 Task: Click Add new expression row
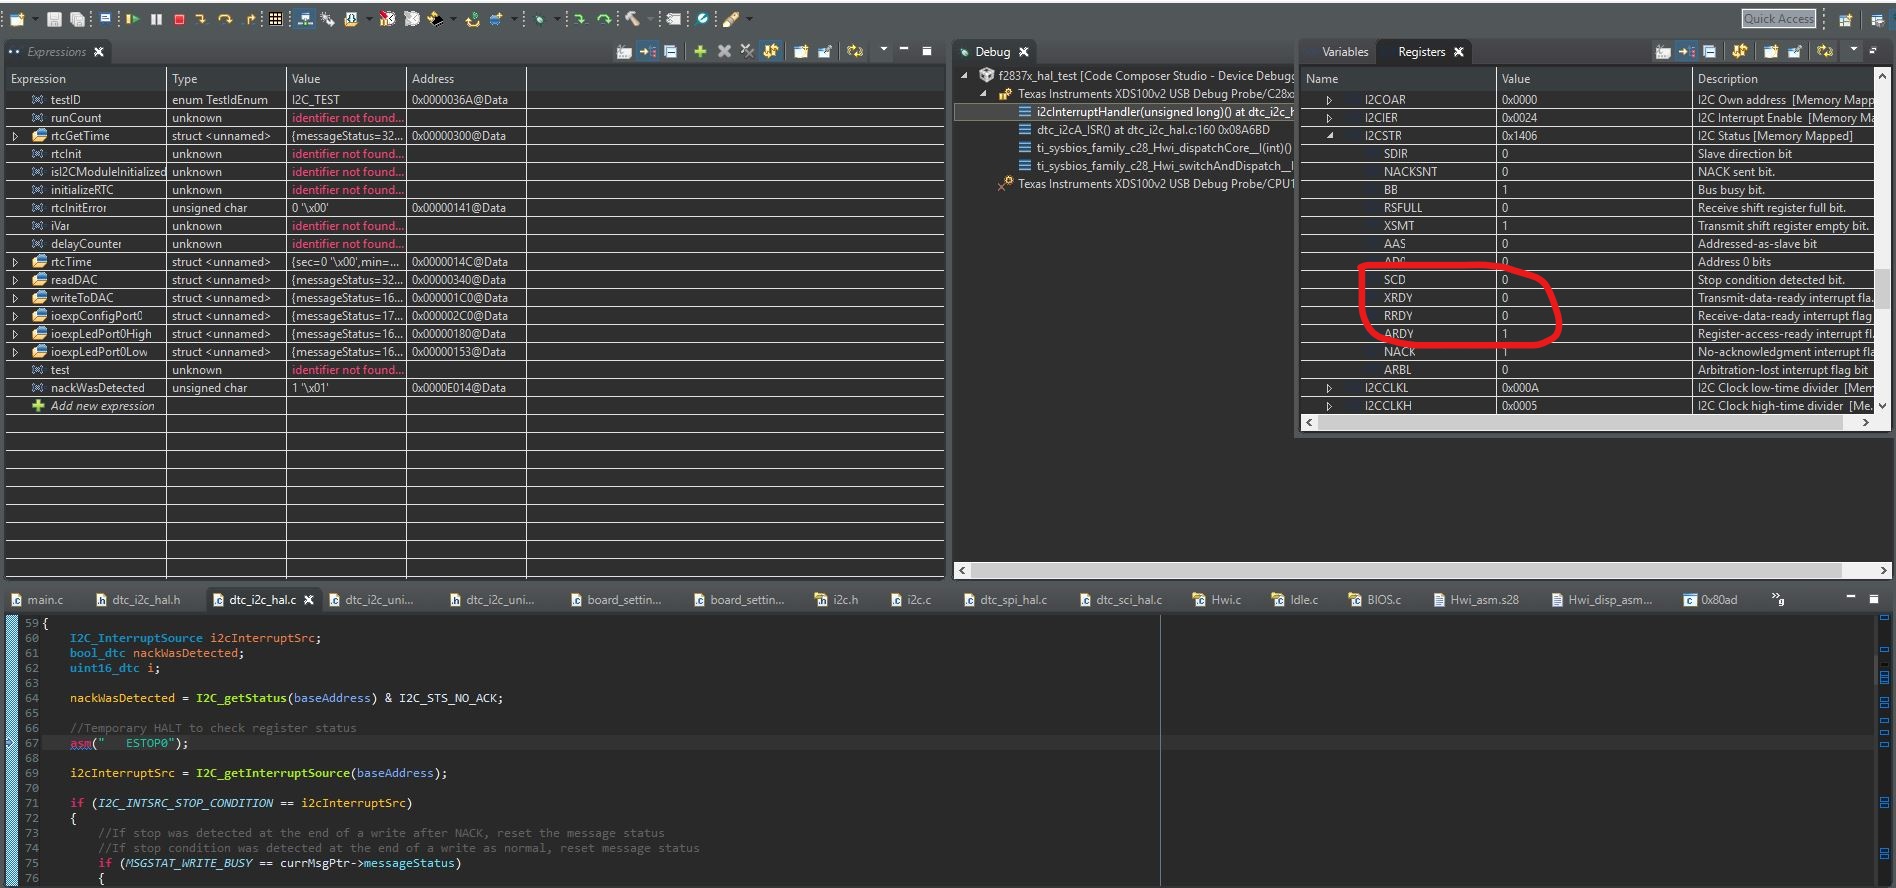pyautogui.click(x=102, y=406)
